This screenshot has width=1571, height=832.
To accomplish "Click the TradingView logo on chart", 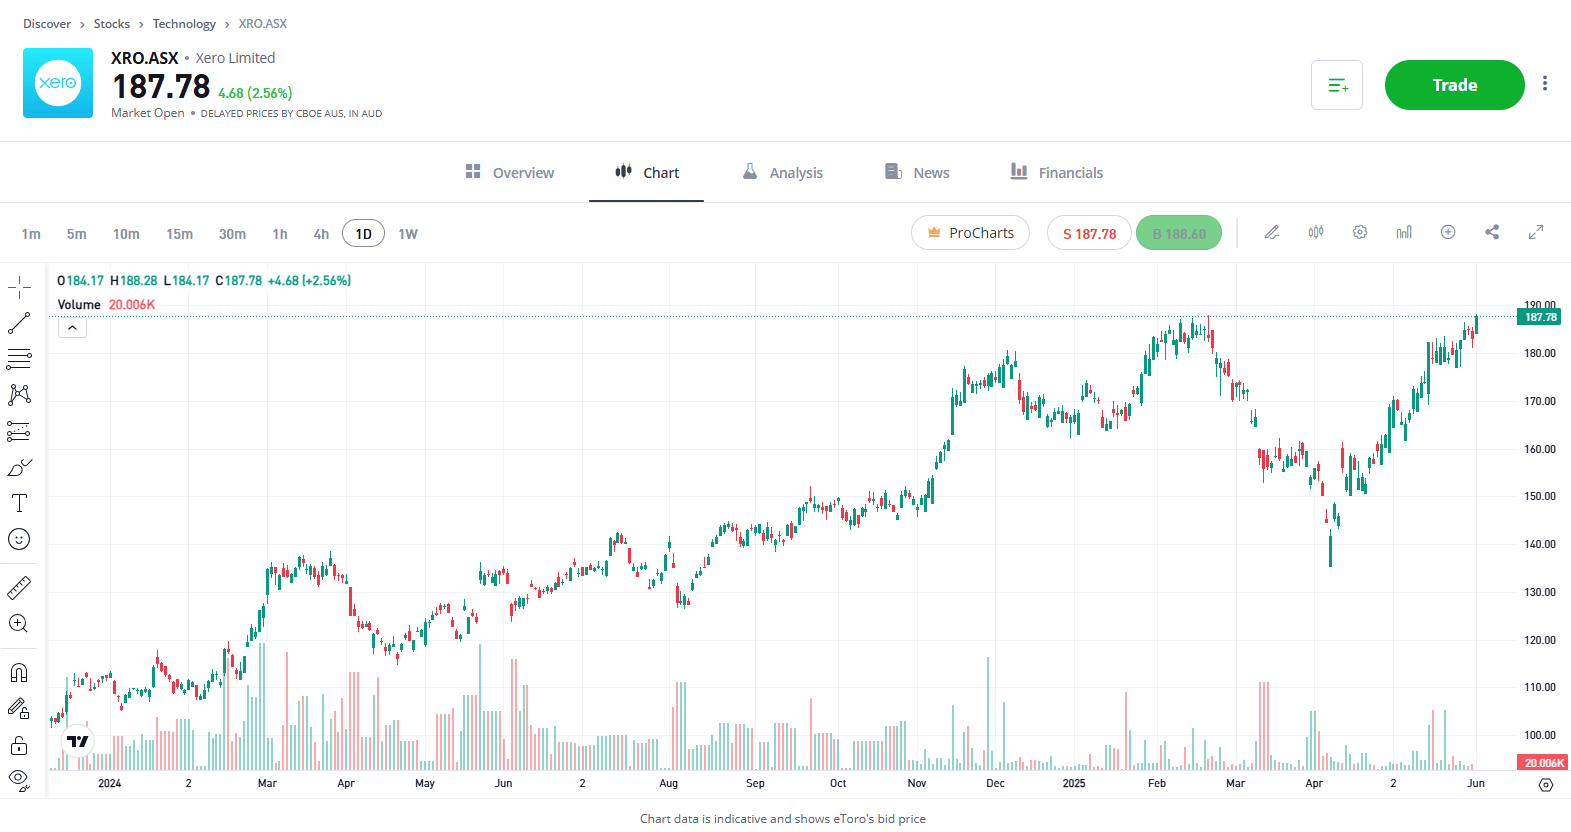I will (x=78, y=741).
